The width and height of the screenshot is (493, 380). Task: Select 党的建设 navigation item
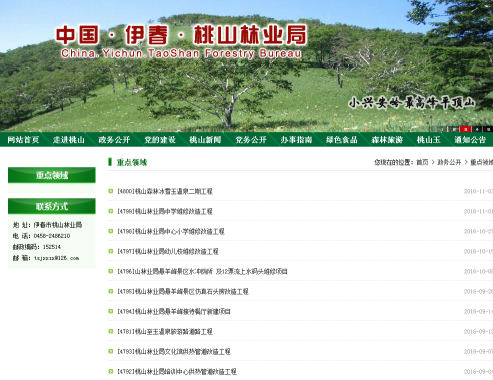160,140
